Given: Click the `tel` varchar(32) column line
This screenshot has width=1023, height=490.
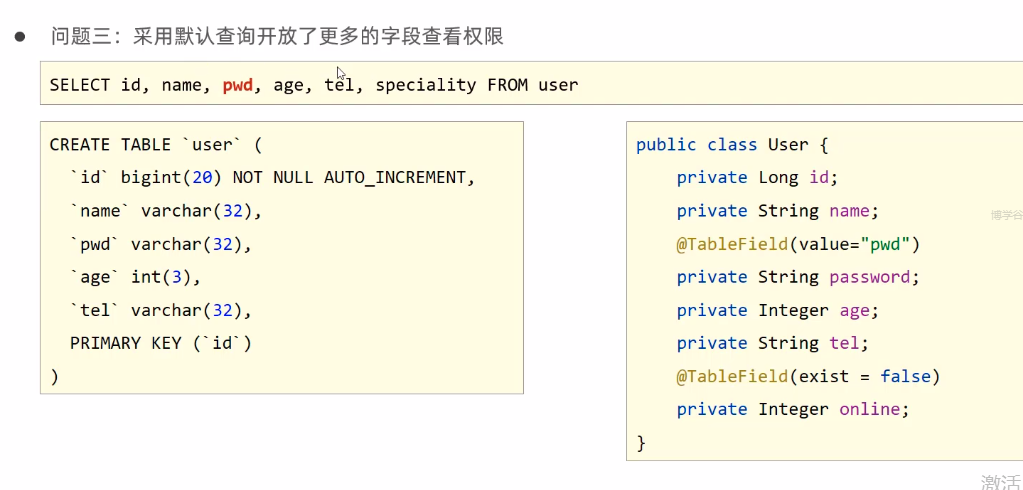Looking at the screenshot, I should tap(160, 310).
